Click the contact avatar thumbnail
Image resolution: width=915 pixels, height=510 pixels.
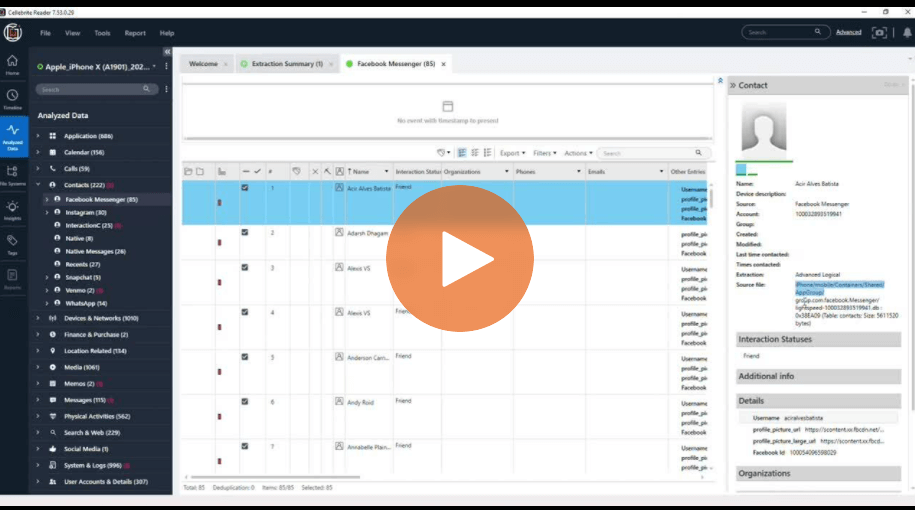763,127
